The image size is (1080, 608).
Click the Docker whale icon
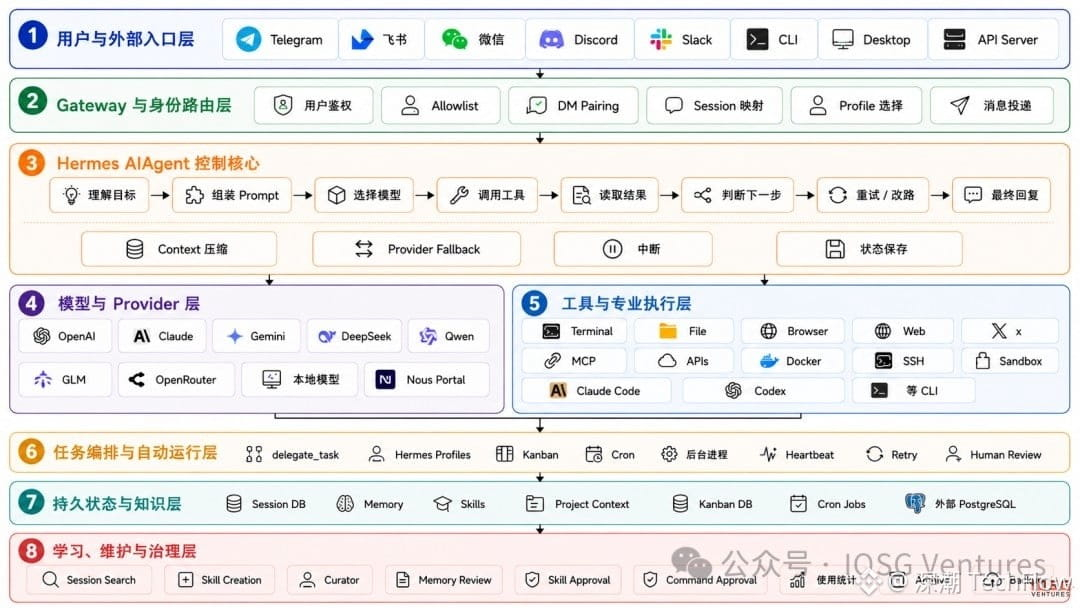click(769, 361)
